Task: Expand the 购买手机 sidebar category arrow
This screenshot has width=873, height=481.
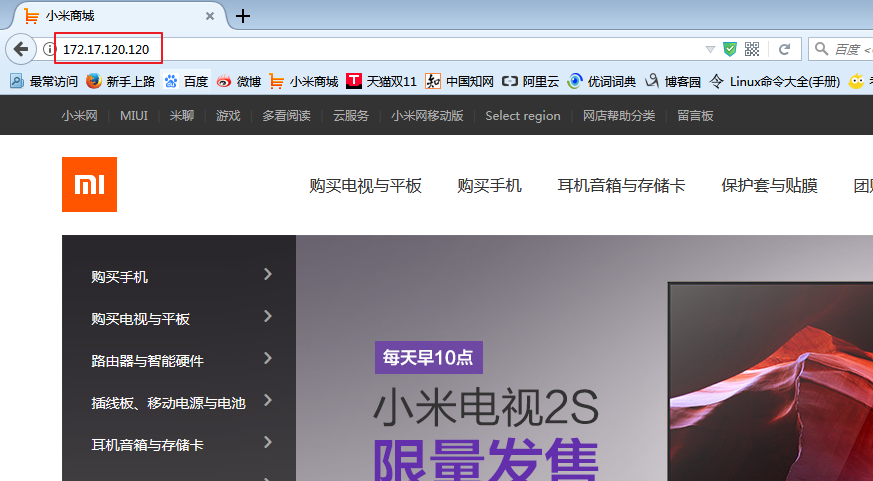Action: pyautogui.click(x=268, y=274)
